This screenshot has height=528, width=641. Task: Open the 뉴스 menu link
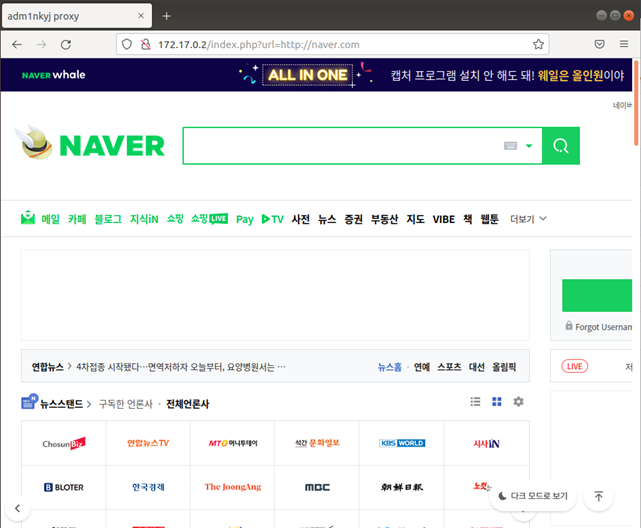click(x=327, y=219)
